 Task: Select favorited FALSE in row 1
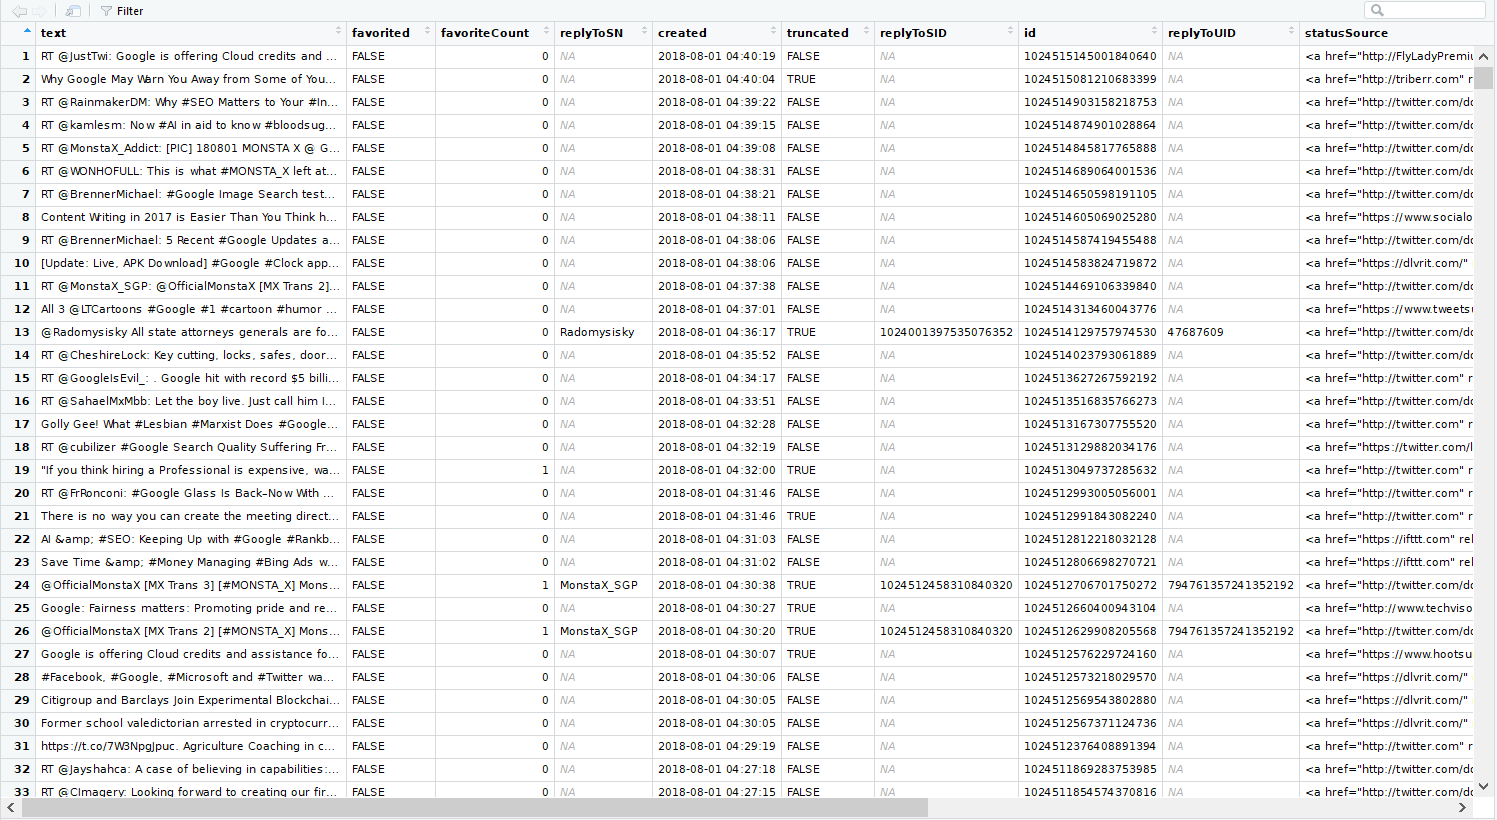(x=391, y=56)
